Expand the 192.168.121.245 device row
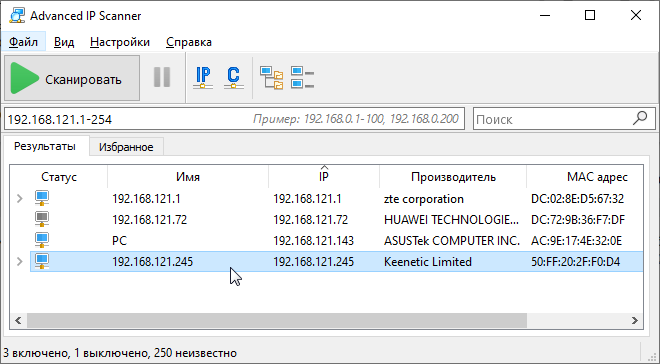The height and width of the screenshot is (364, 660). [x=19, y=262]
